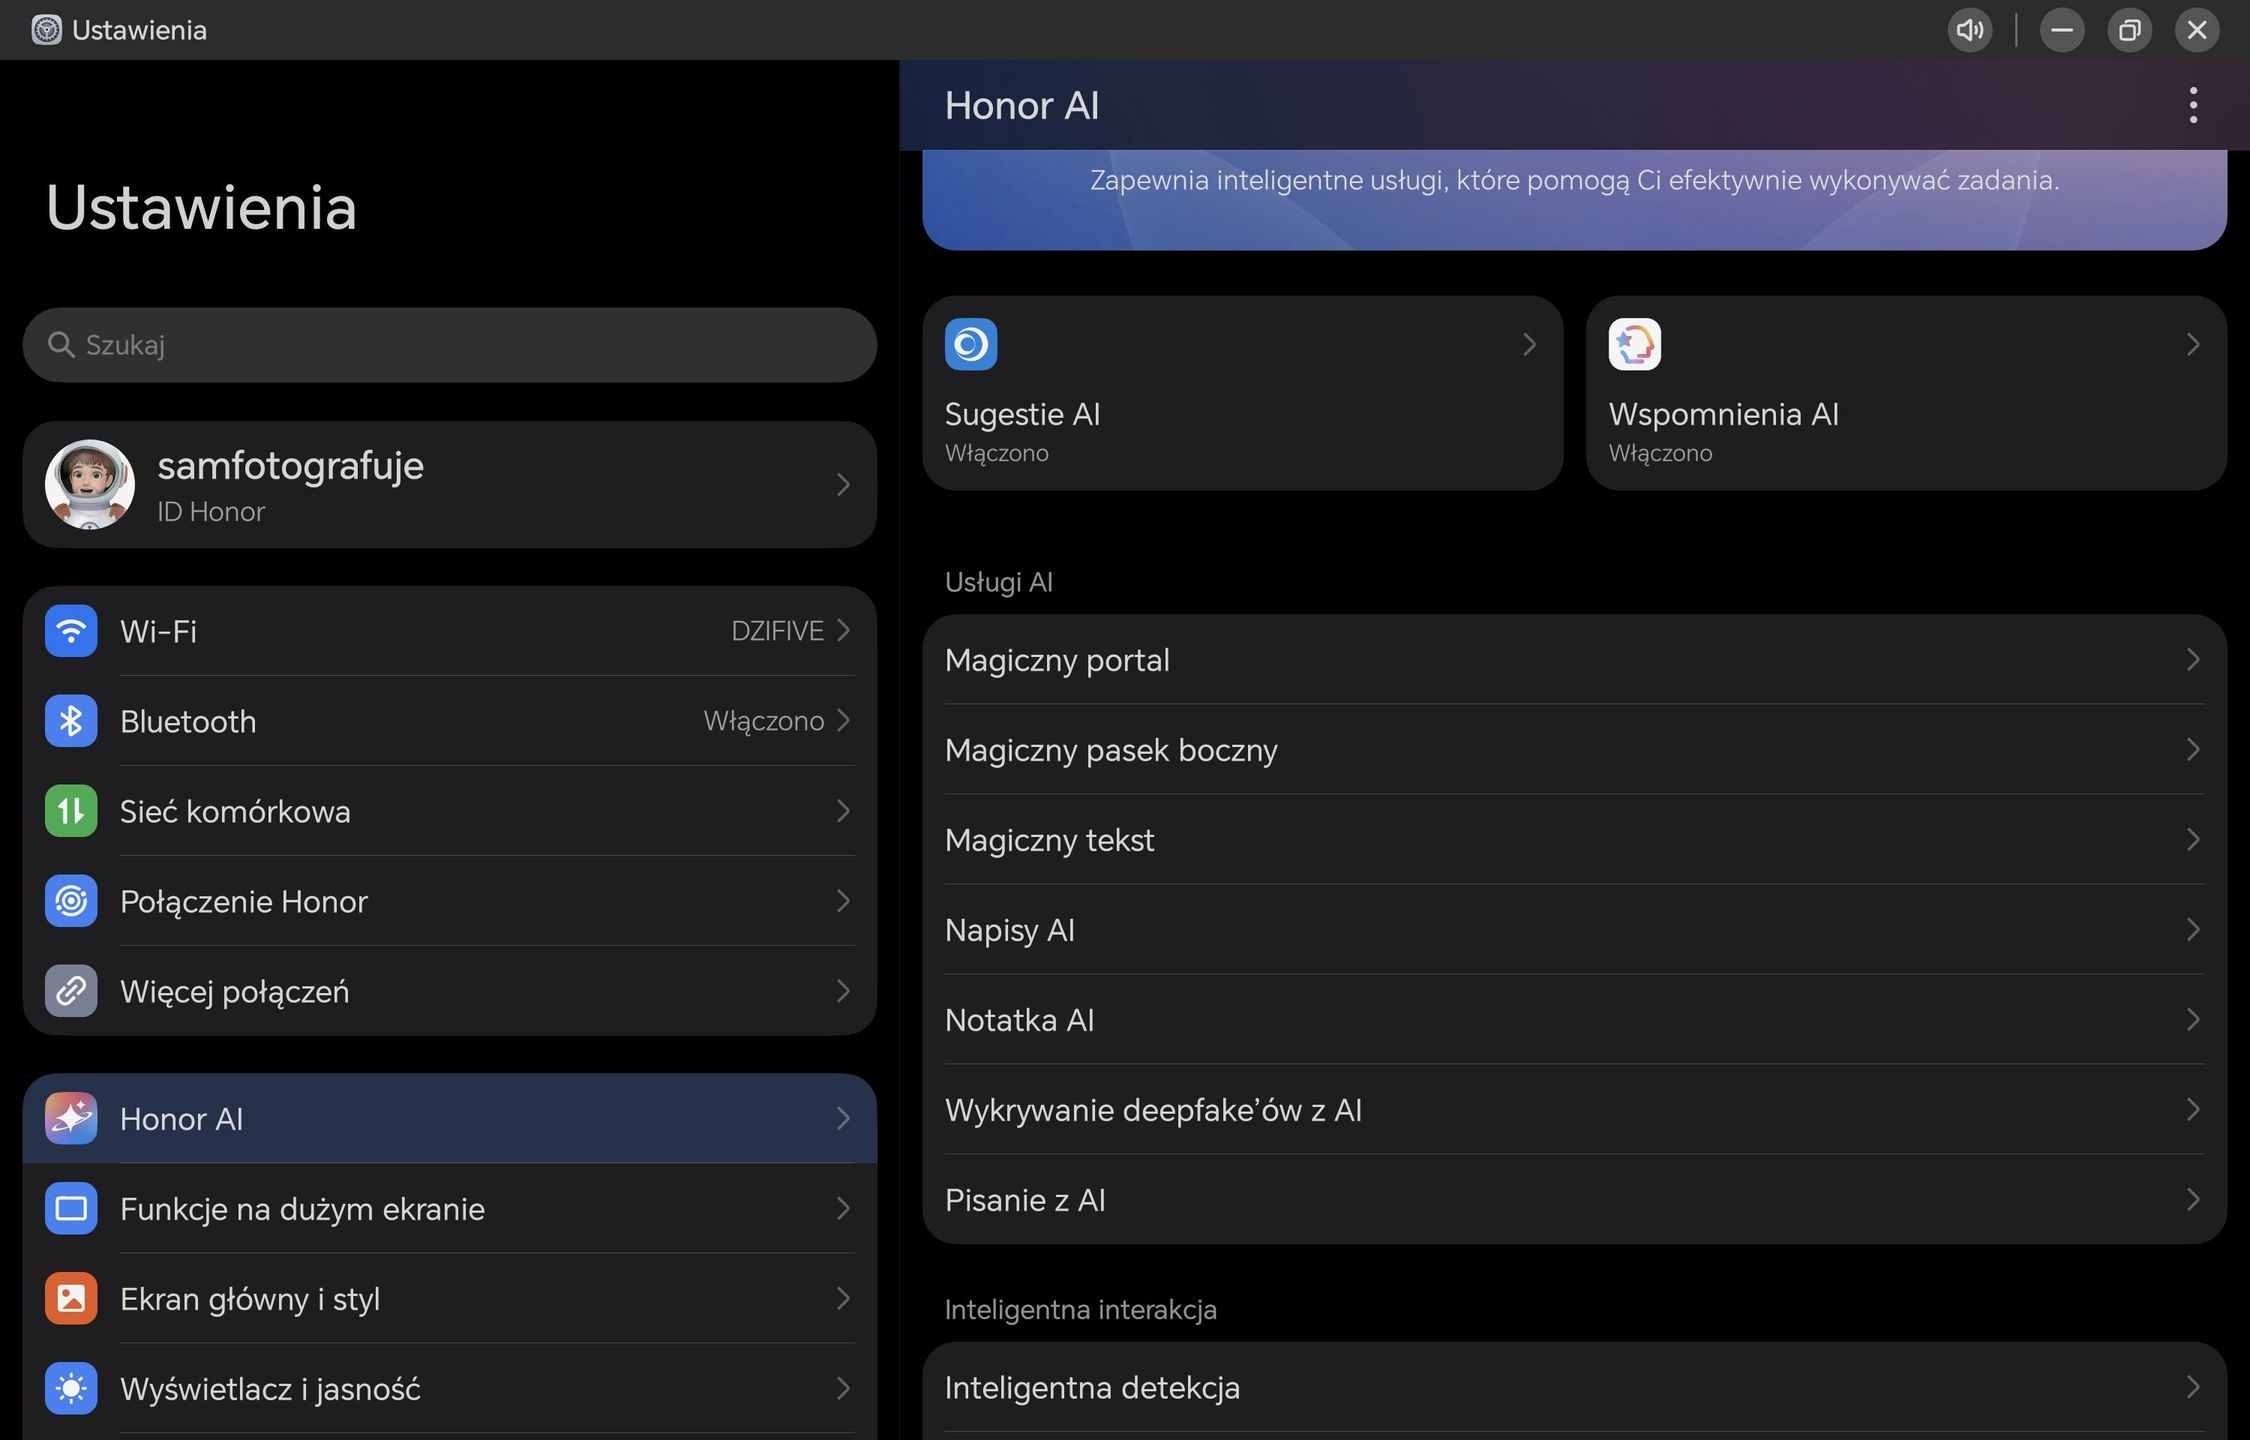Restore down the Ustawienia window
The image size is (2250, 1440).
[x=2130, y=30]
